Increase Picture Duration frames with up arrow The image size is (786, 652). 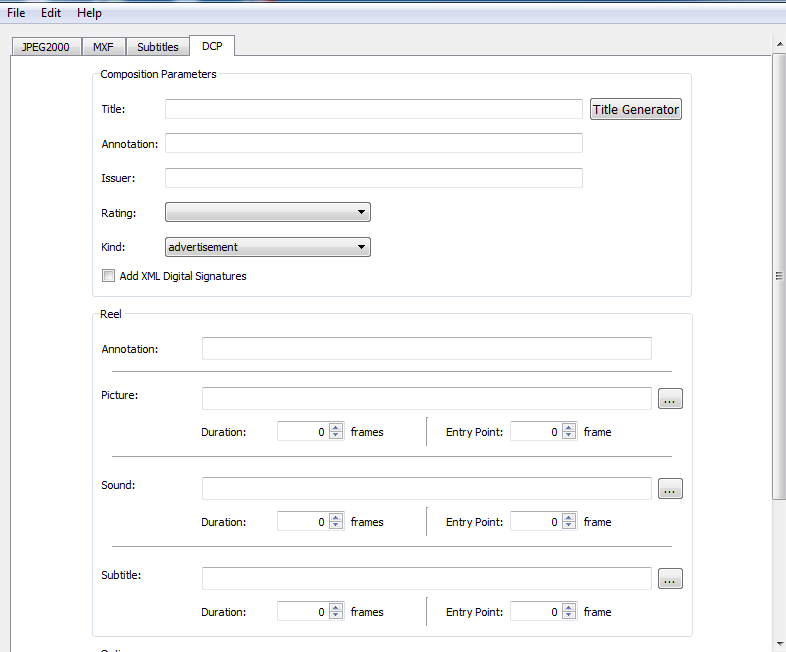click(336, 428)
